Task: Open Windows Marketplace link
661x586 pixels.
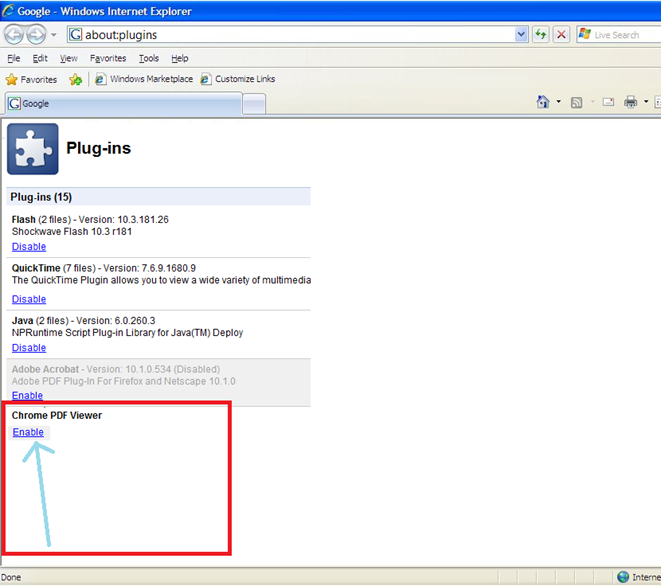Action: (x=144, y=79)
